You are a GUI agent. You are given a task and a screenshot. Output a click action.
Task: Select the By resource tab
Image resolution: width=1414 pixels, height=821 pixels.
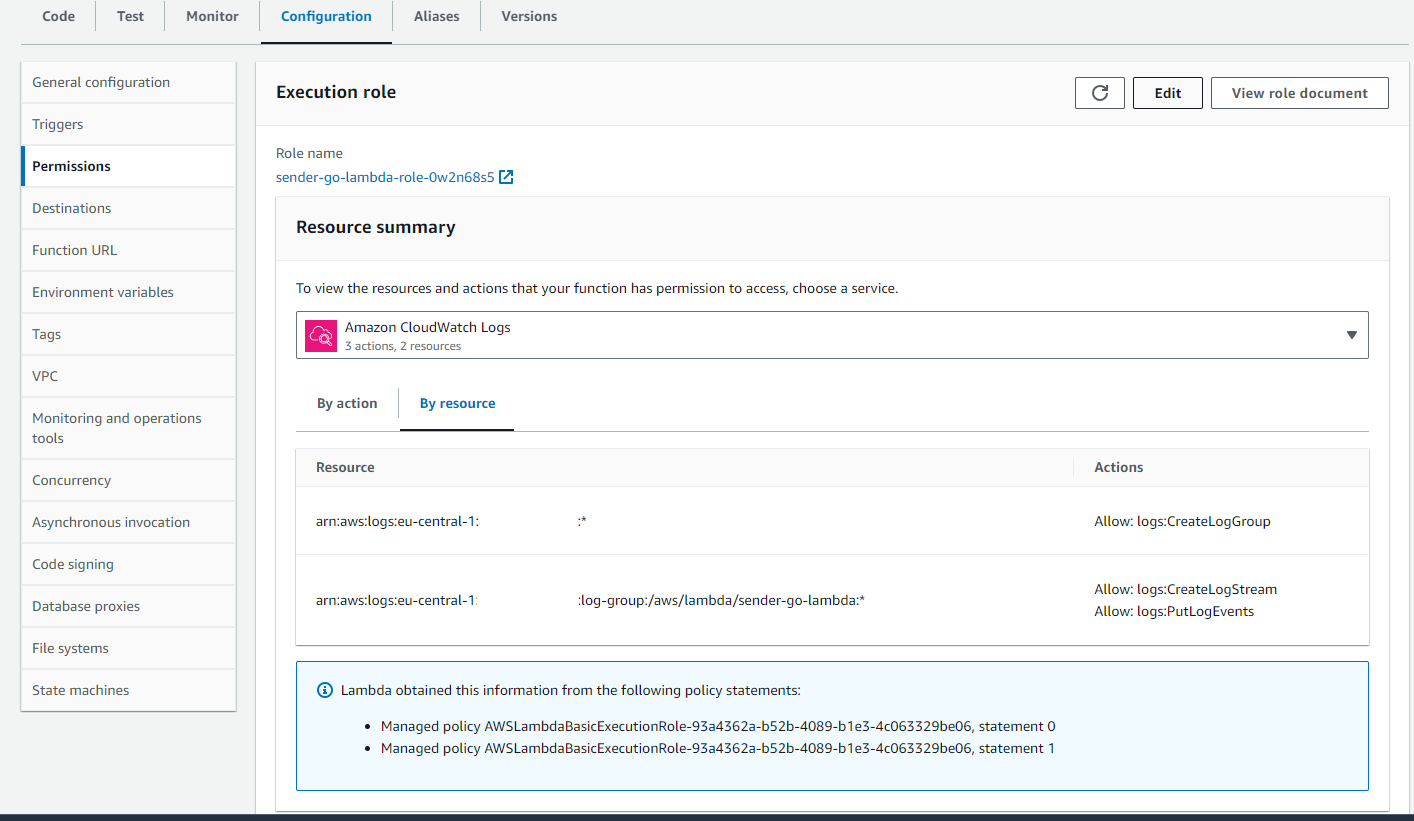[457, 404]
